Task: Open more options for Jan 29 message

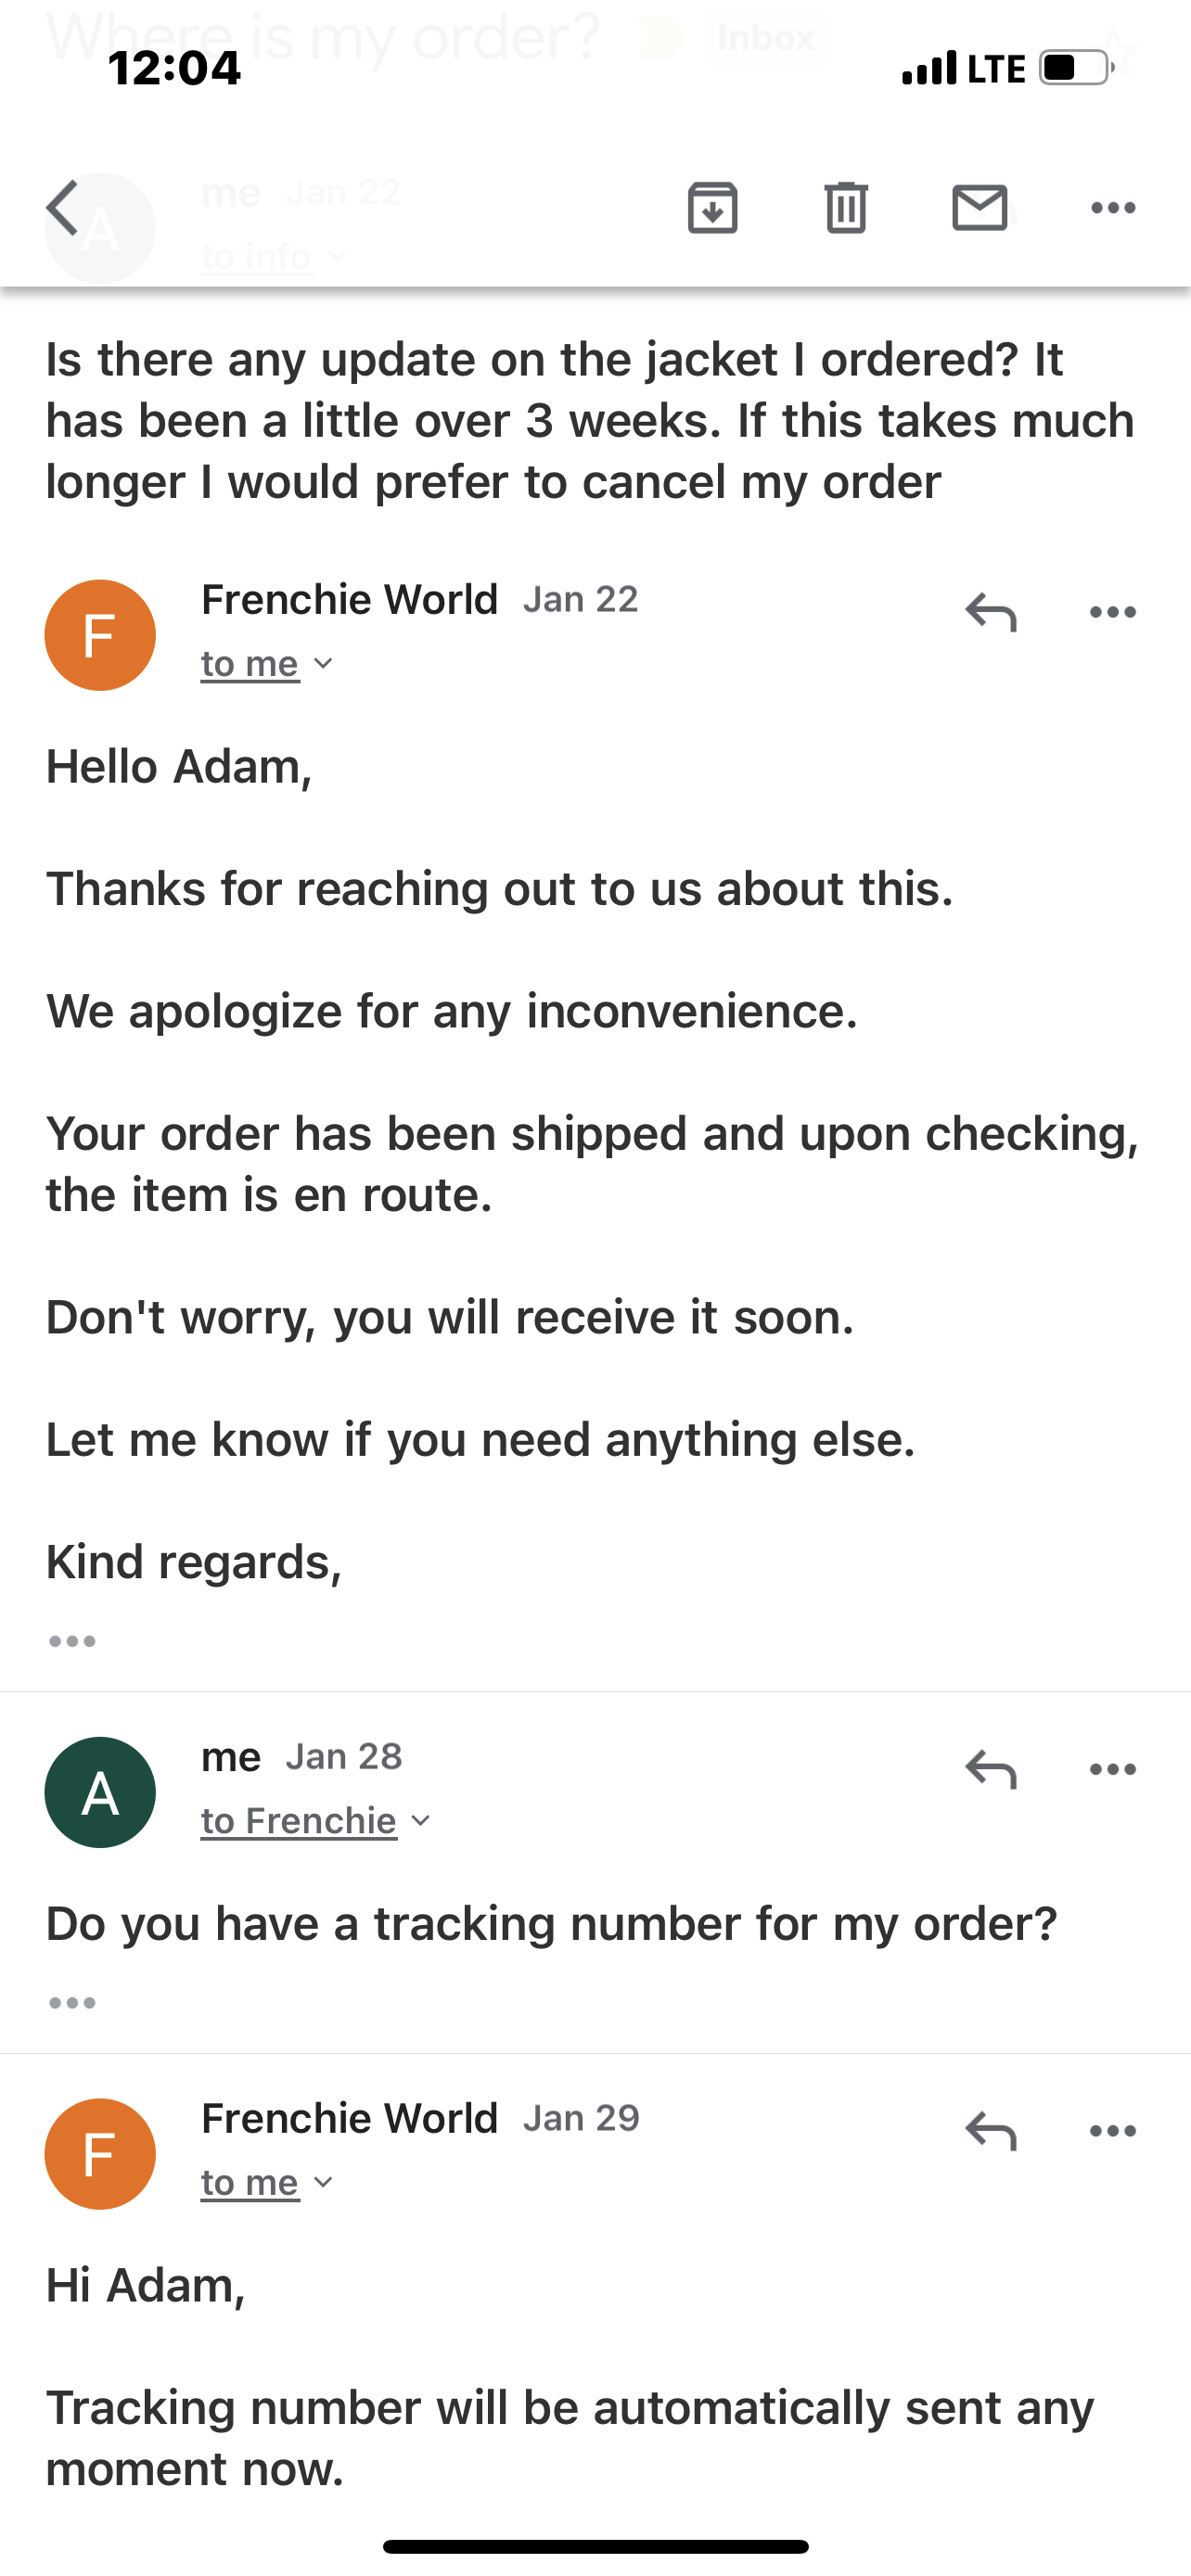Action: pyautogui.click(x=1112, y=2130)
